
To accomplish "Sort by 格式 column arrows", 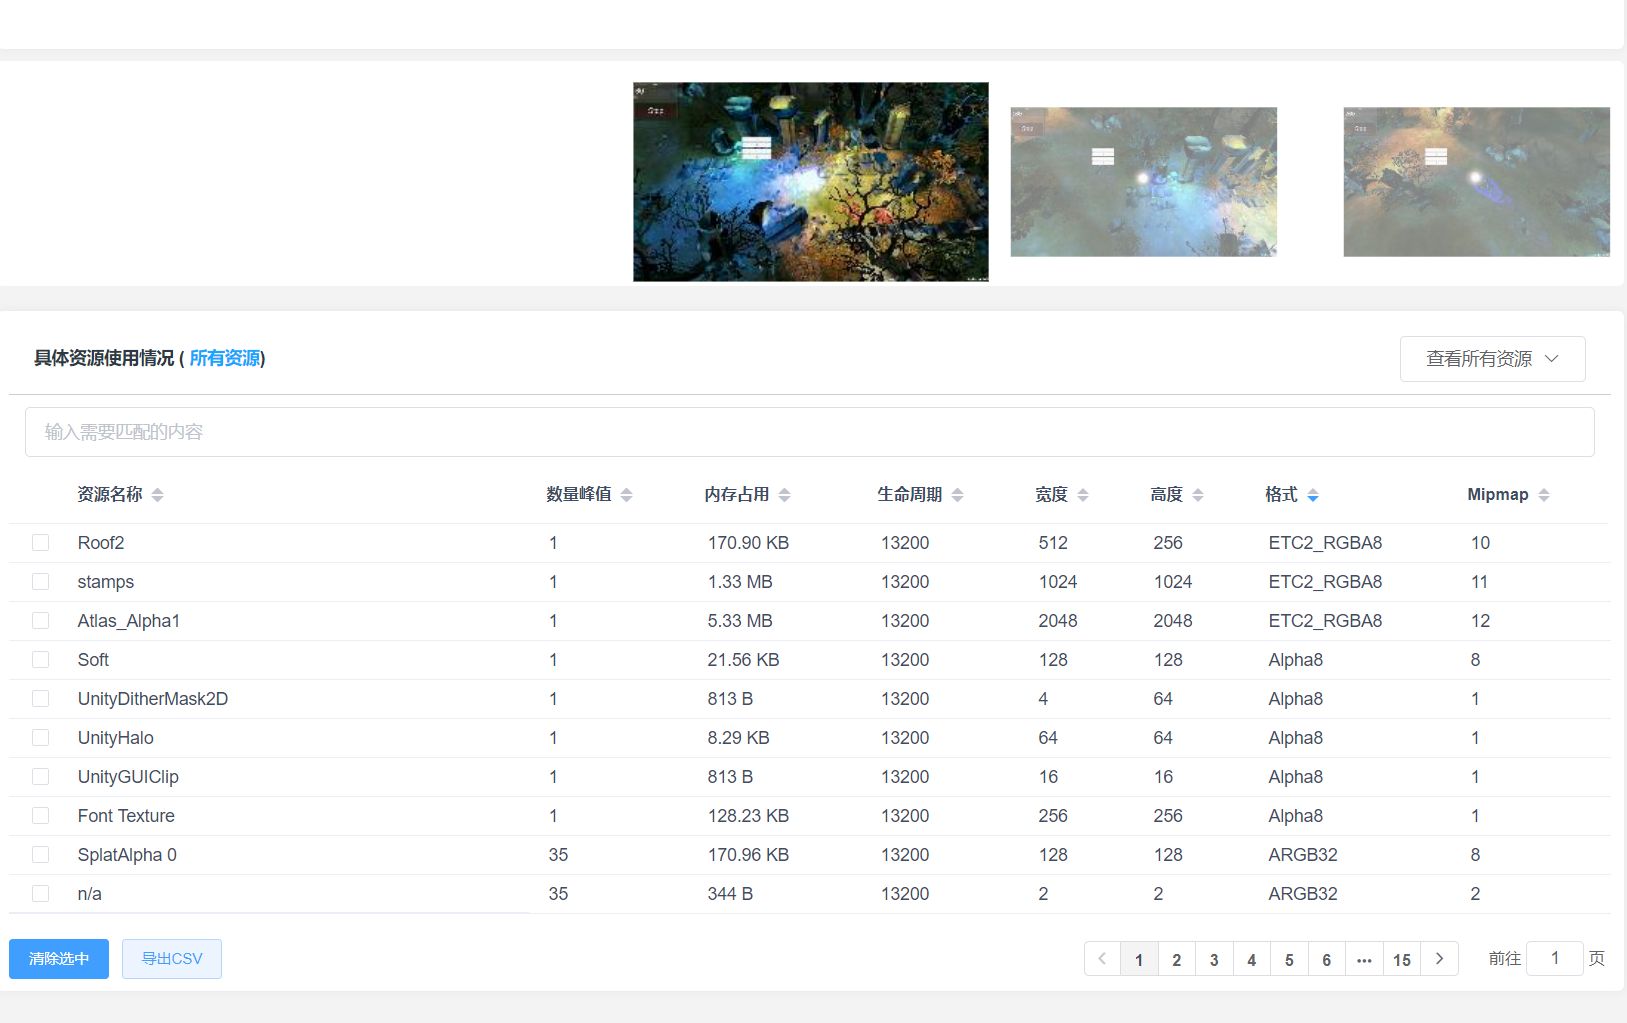I will pyautogui.click(x=1312, y=495).
